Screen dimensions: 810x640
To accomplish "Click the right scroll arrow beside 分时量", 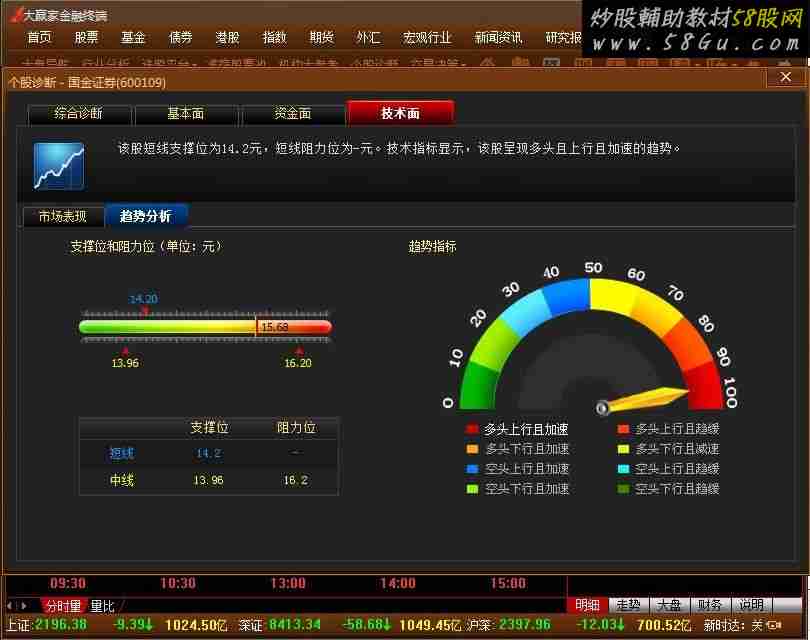I will [x=24, y=605].
